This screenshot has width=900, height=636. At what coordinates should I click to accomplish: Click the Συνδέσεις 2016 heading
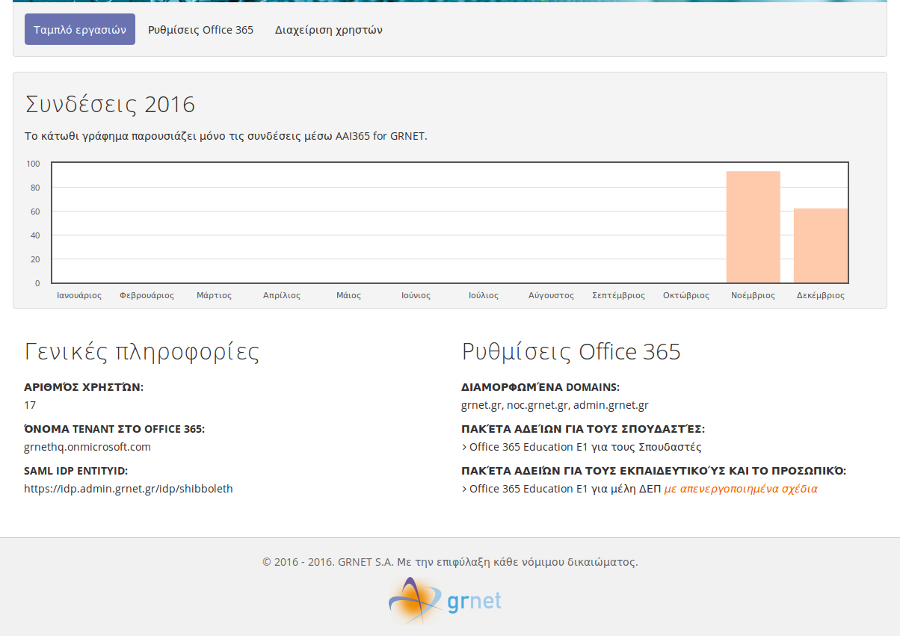point(110,104)
